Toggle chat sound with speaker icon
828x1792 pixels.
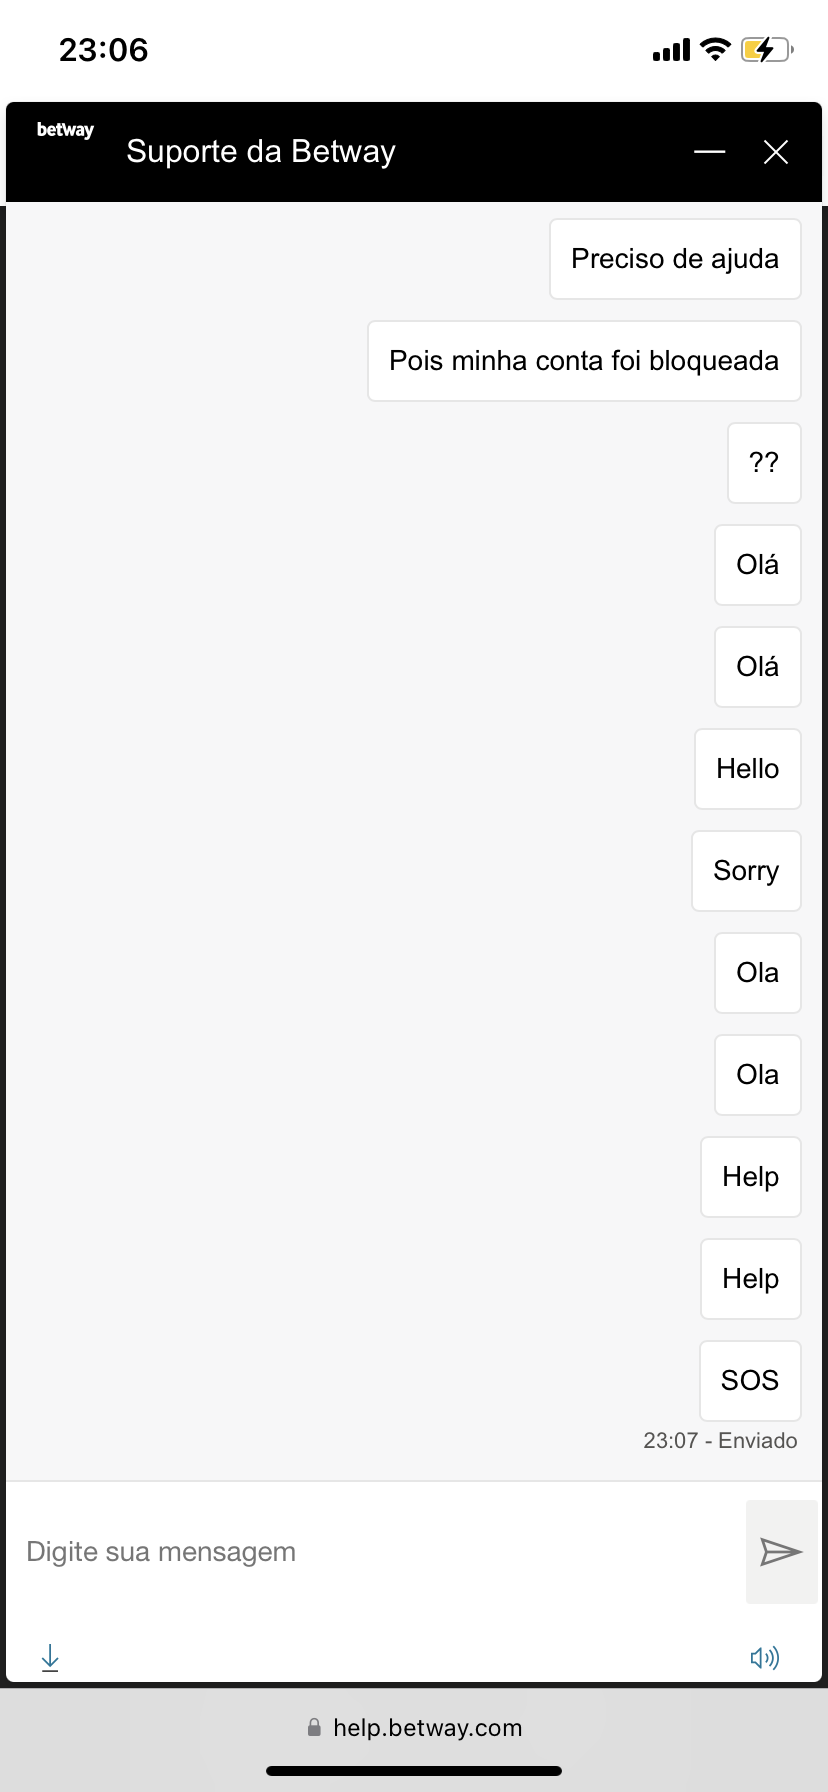765,1658
